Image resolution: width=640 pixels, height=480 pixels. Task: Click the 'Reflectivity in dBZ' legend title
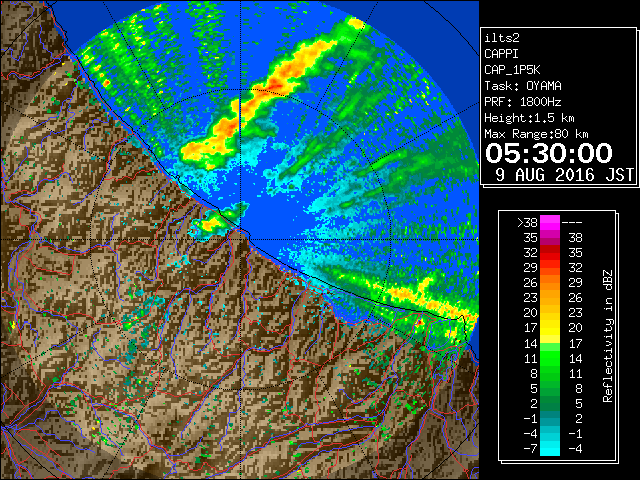click(x=607, y=336)
